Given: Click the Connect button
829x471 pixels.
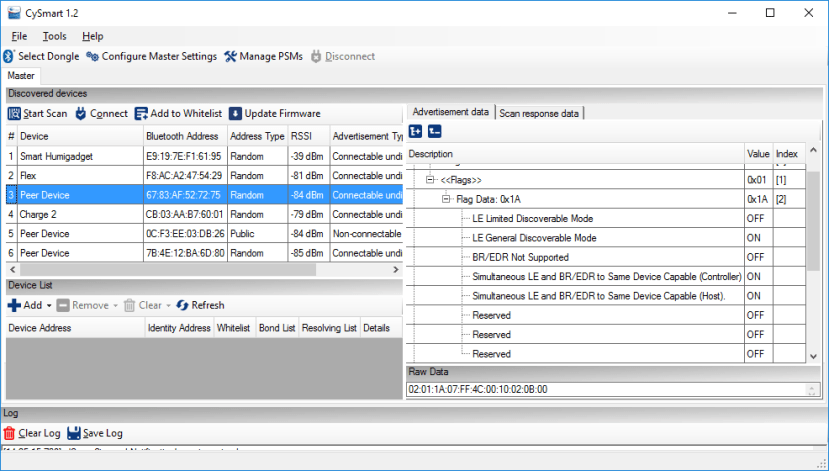Looking at the screenshot, I should pos(102,114).
